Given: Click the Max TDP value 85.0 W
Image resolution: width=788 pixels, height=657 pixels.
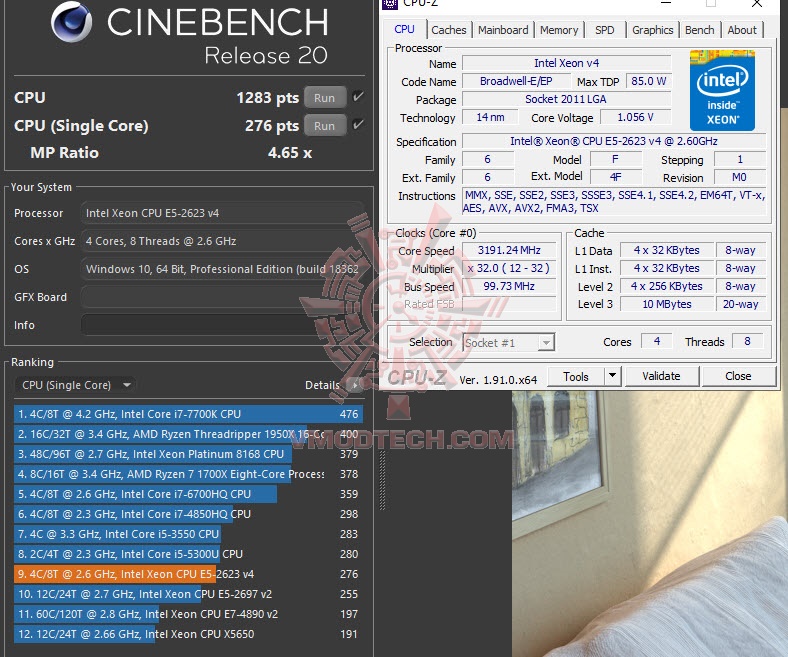Looking at the screenshot, I should click(x=648, y=81).
